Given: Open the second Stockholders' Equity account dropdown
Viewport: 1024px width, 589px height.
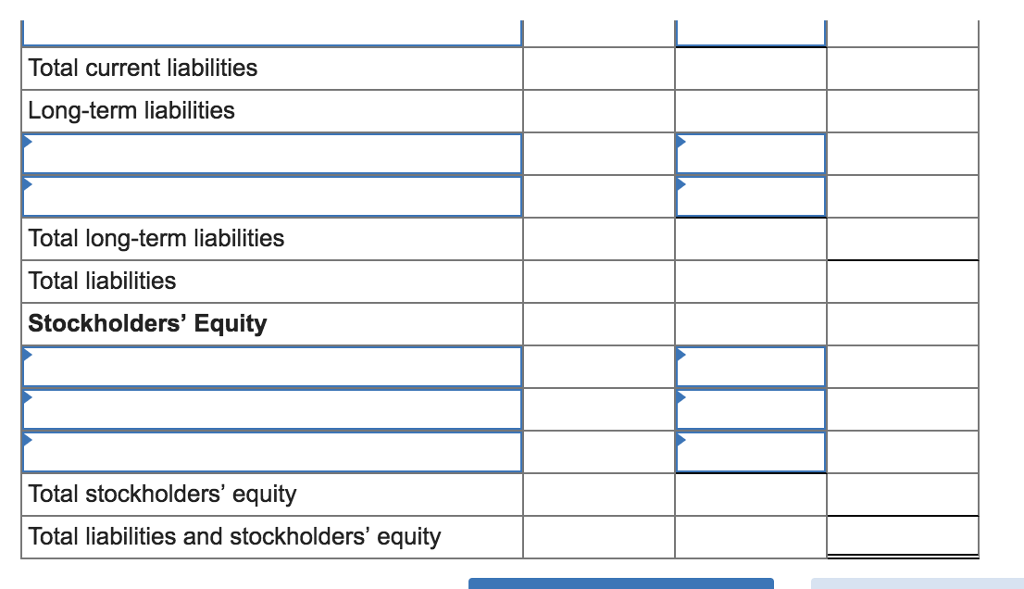Looking at the screenshot, I should 270,409.
